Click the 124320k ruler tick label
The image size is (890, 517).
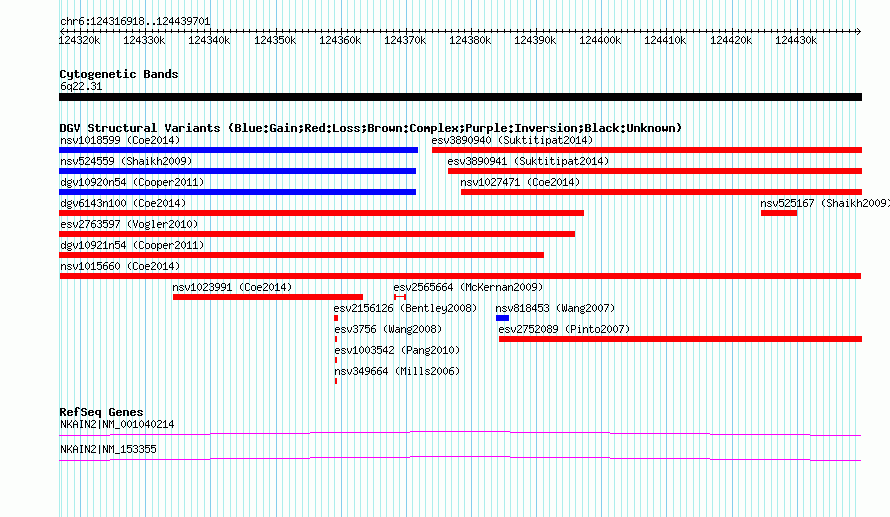79,40
